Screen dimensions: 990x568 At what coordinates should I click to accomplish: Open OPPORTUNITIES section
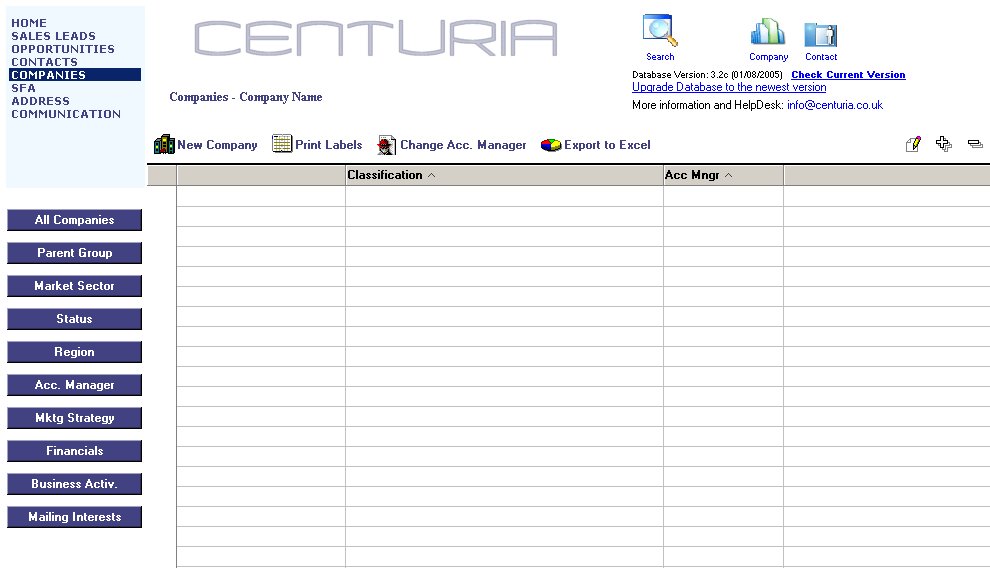[x=63, y=49]
